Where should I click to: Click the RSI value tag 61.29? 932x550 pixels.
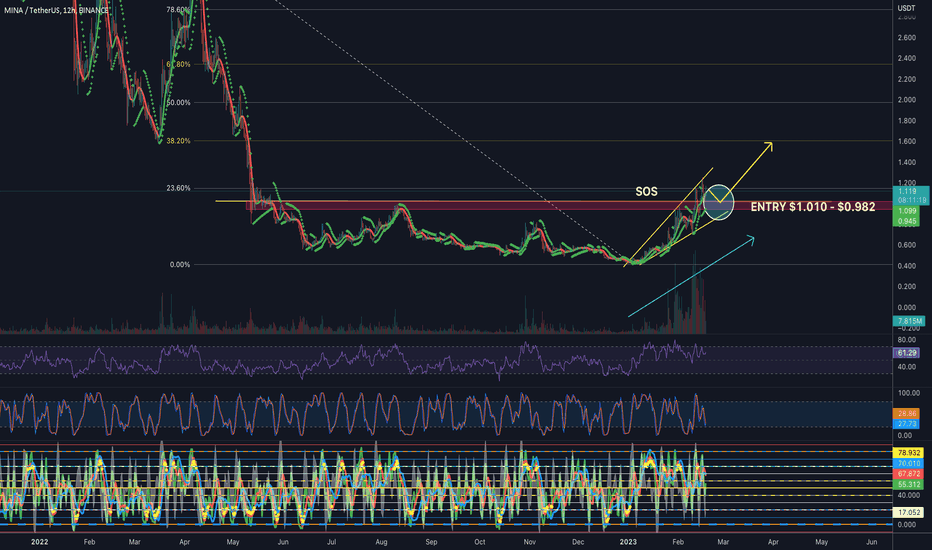pyautogui.click(x=906, y=353)
